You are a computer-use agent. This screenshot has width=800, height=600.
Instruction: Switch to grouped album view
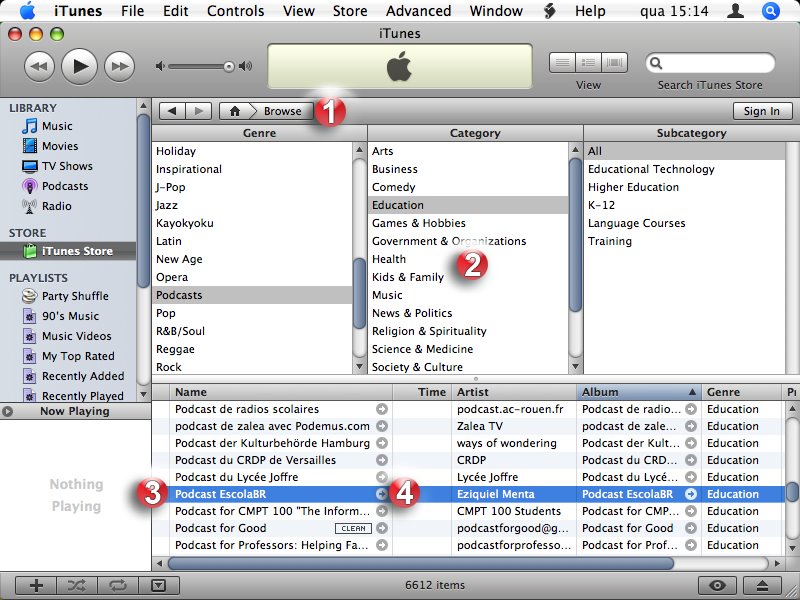588,63
